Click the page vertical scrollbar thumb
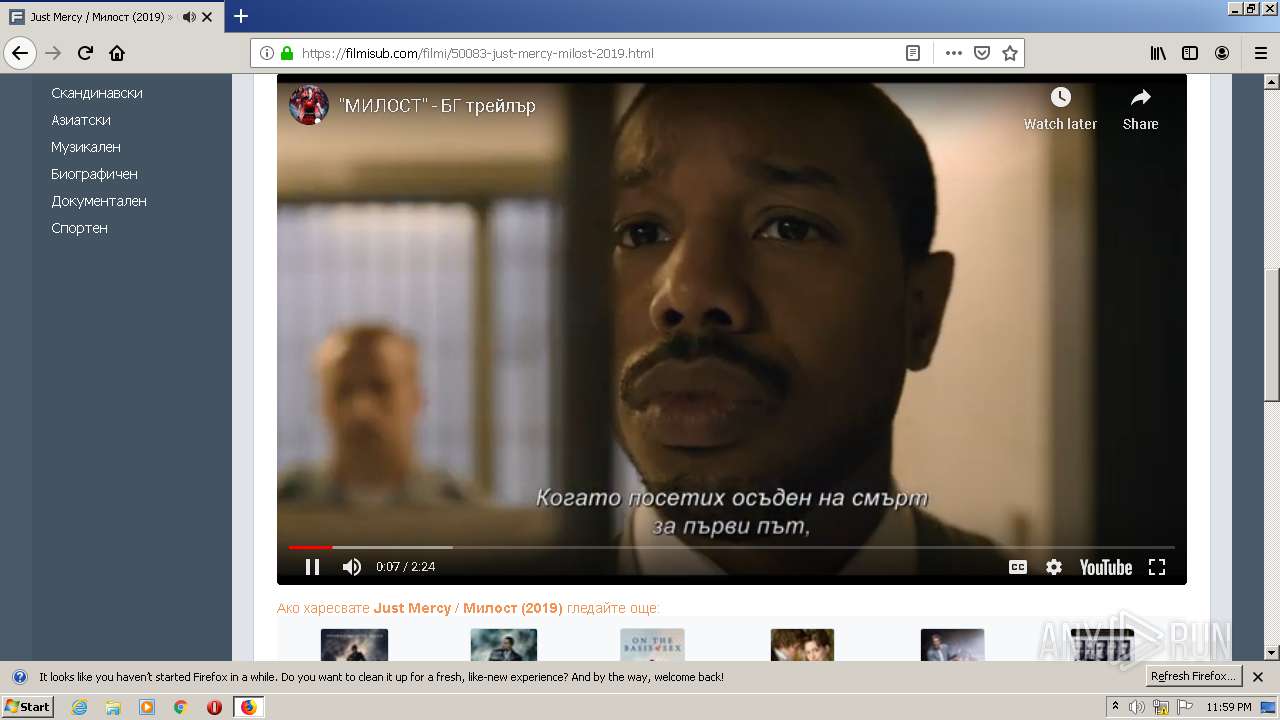 pos(1271,334)
